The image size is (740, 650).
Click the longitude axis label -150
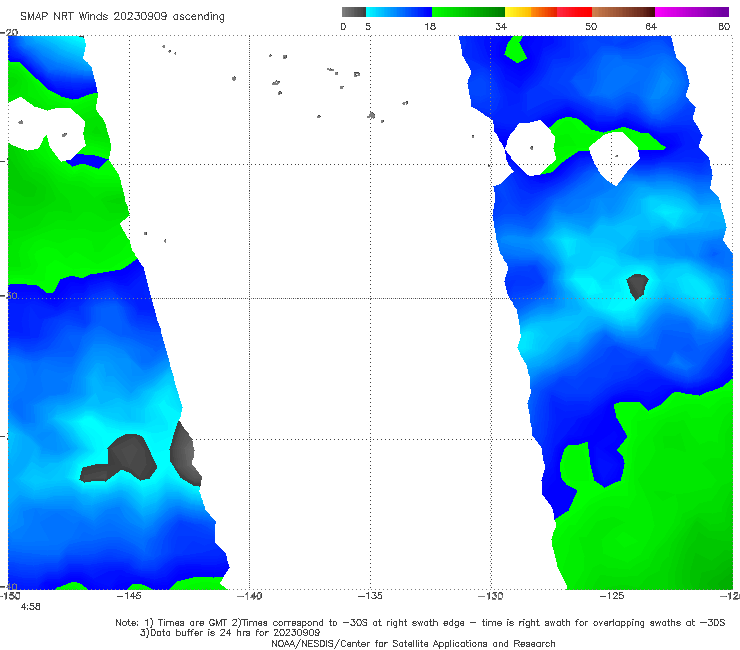tap(10, 596)
